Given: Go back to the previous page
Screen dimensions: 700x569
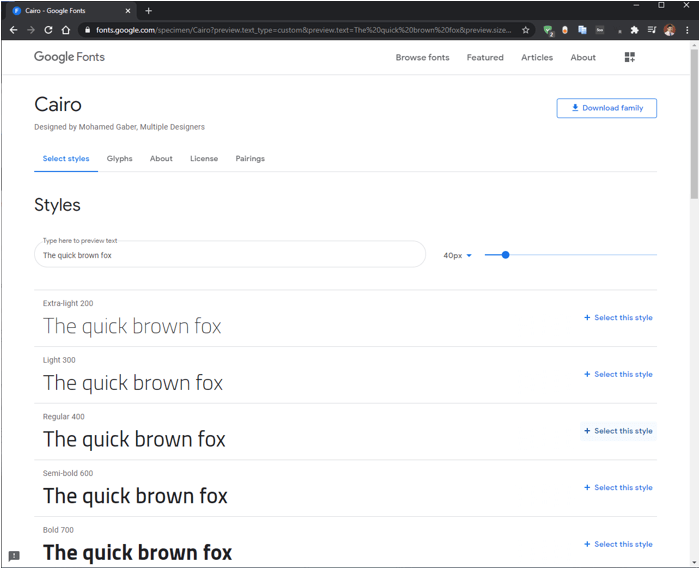Looking at the screenshot, I should pos(13,30).
